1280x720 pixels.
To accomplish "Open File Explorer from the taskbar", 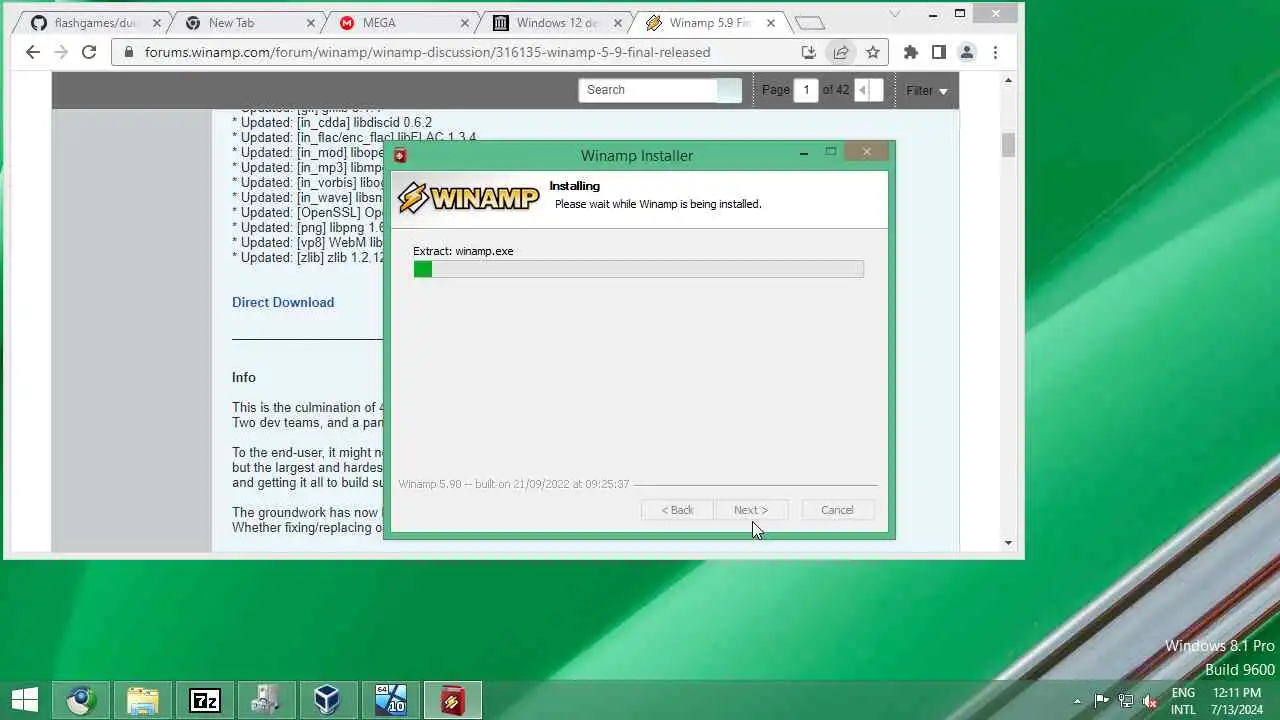I will (142, 700).
